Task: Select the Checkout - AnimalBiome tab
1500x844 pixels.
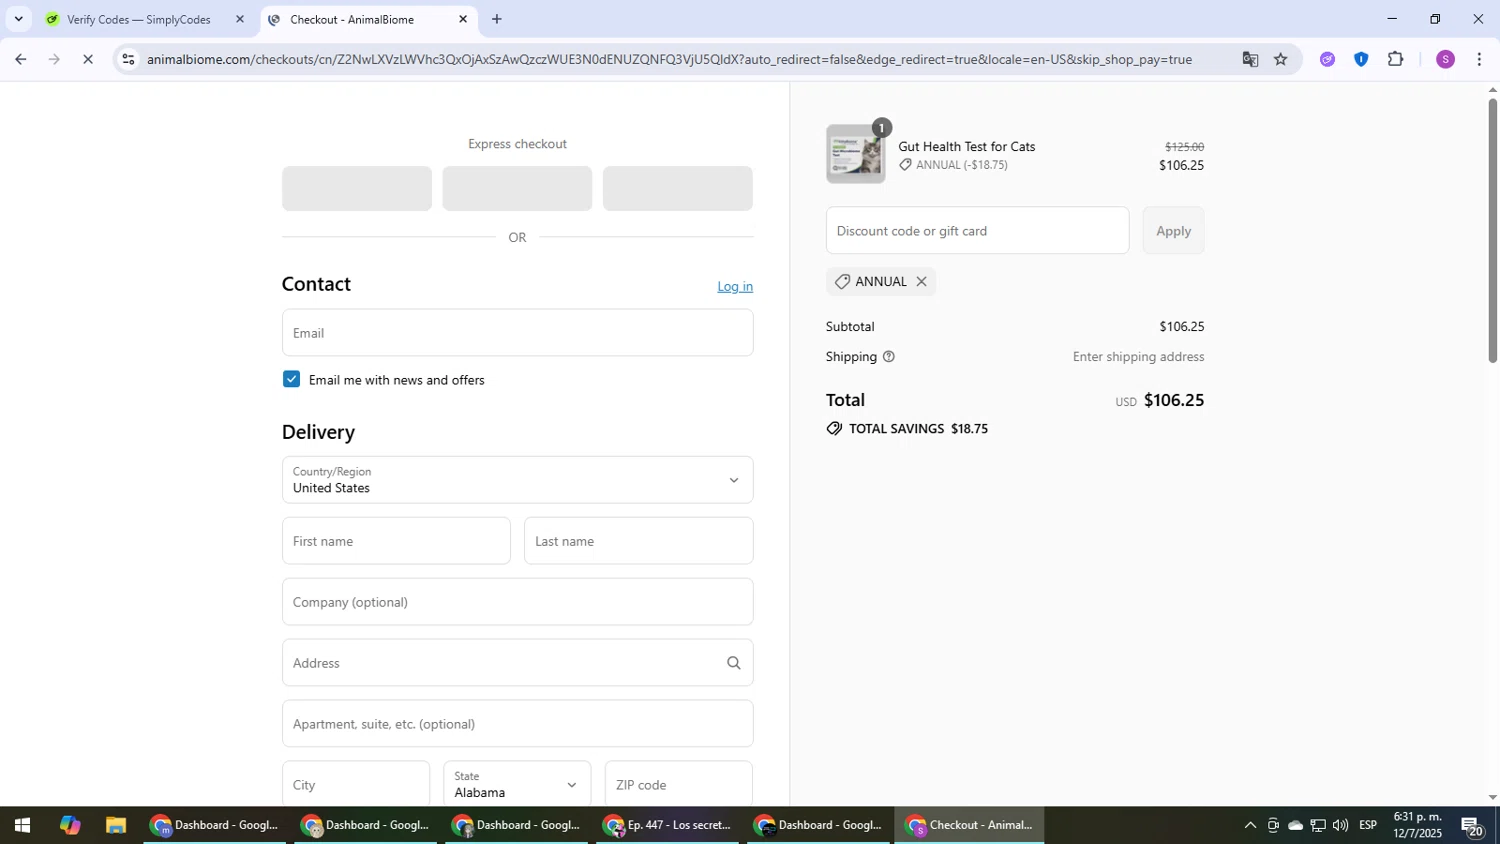Action: pyautogui.click(x=352, y=19)
